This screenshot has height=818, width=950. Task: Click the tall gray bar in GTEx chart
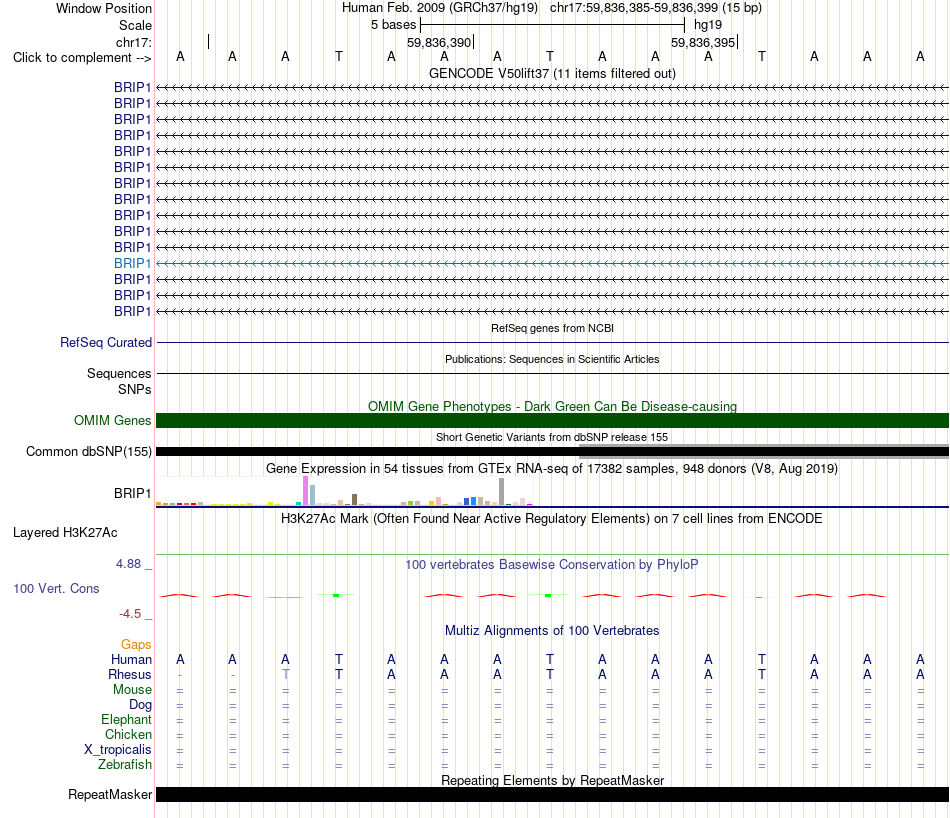502,492
